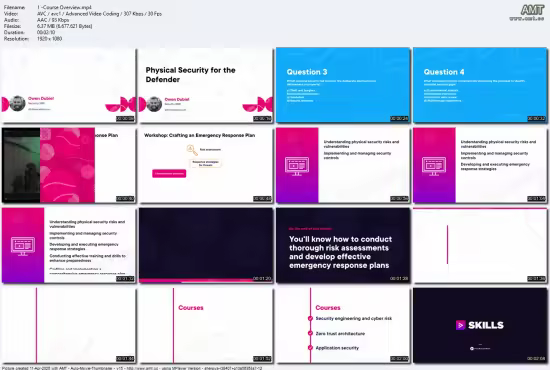Viewport: 550px width, 370px height.
Task: Click the Audio value AAC / 95 Kbps
Action: coord(53,20)
